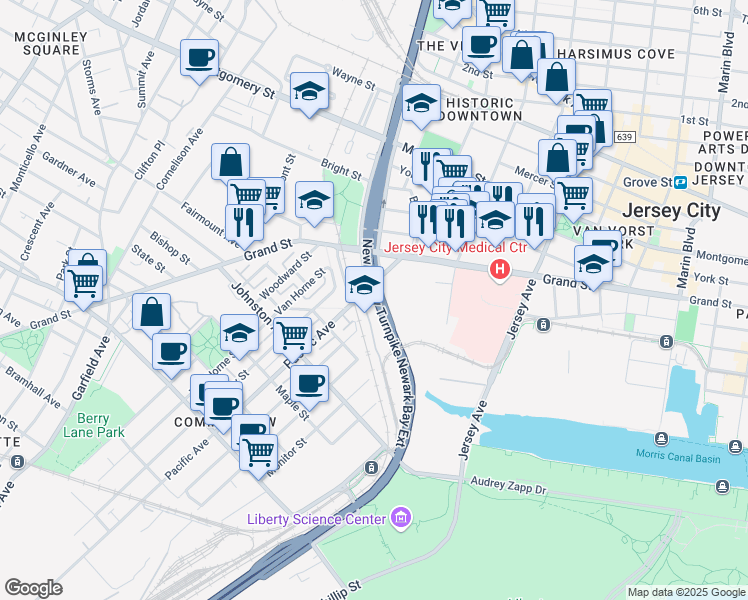Screen dimensions: 748x600
Task: Click the Audrey Zapp Dr street label
Action: (x=508, y=486)
